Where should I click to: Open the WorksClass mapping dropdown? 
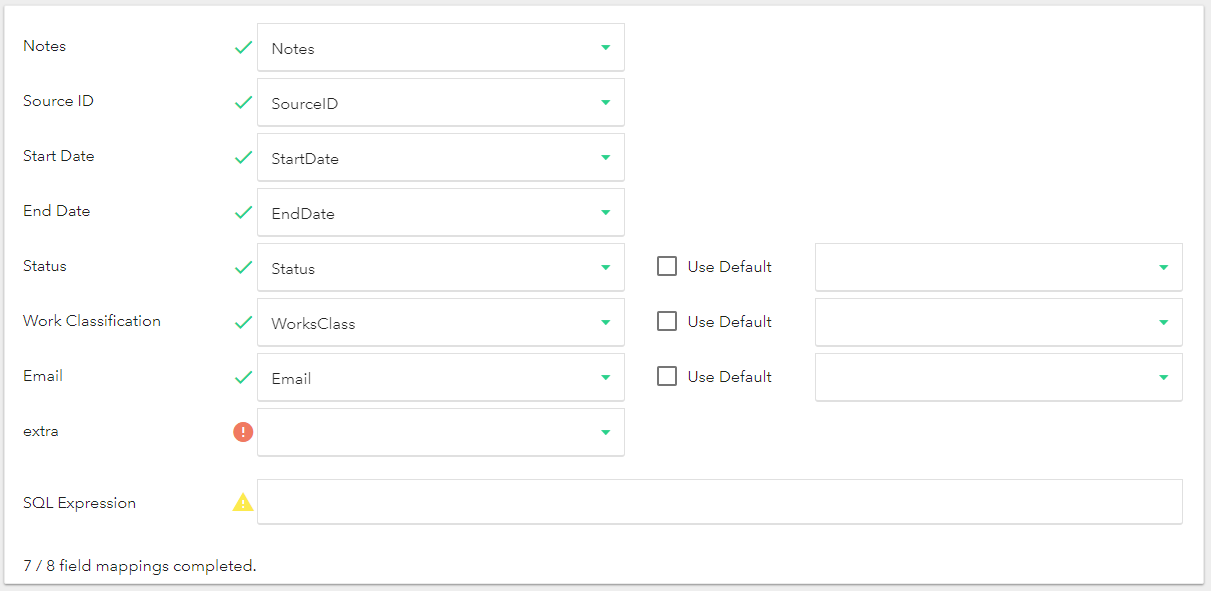[x=441, y=323]
